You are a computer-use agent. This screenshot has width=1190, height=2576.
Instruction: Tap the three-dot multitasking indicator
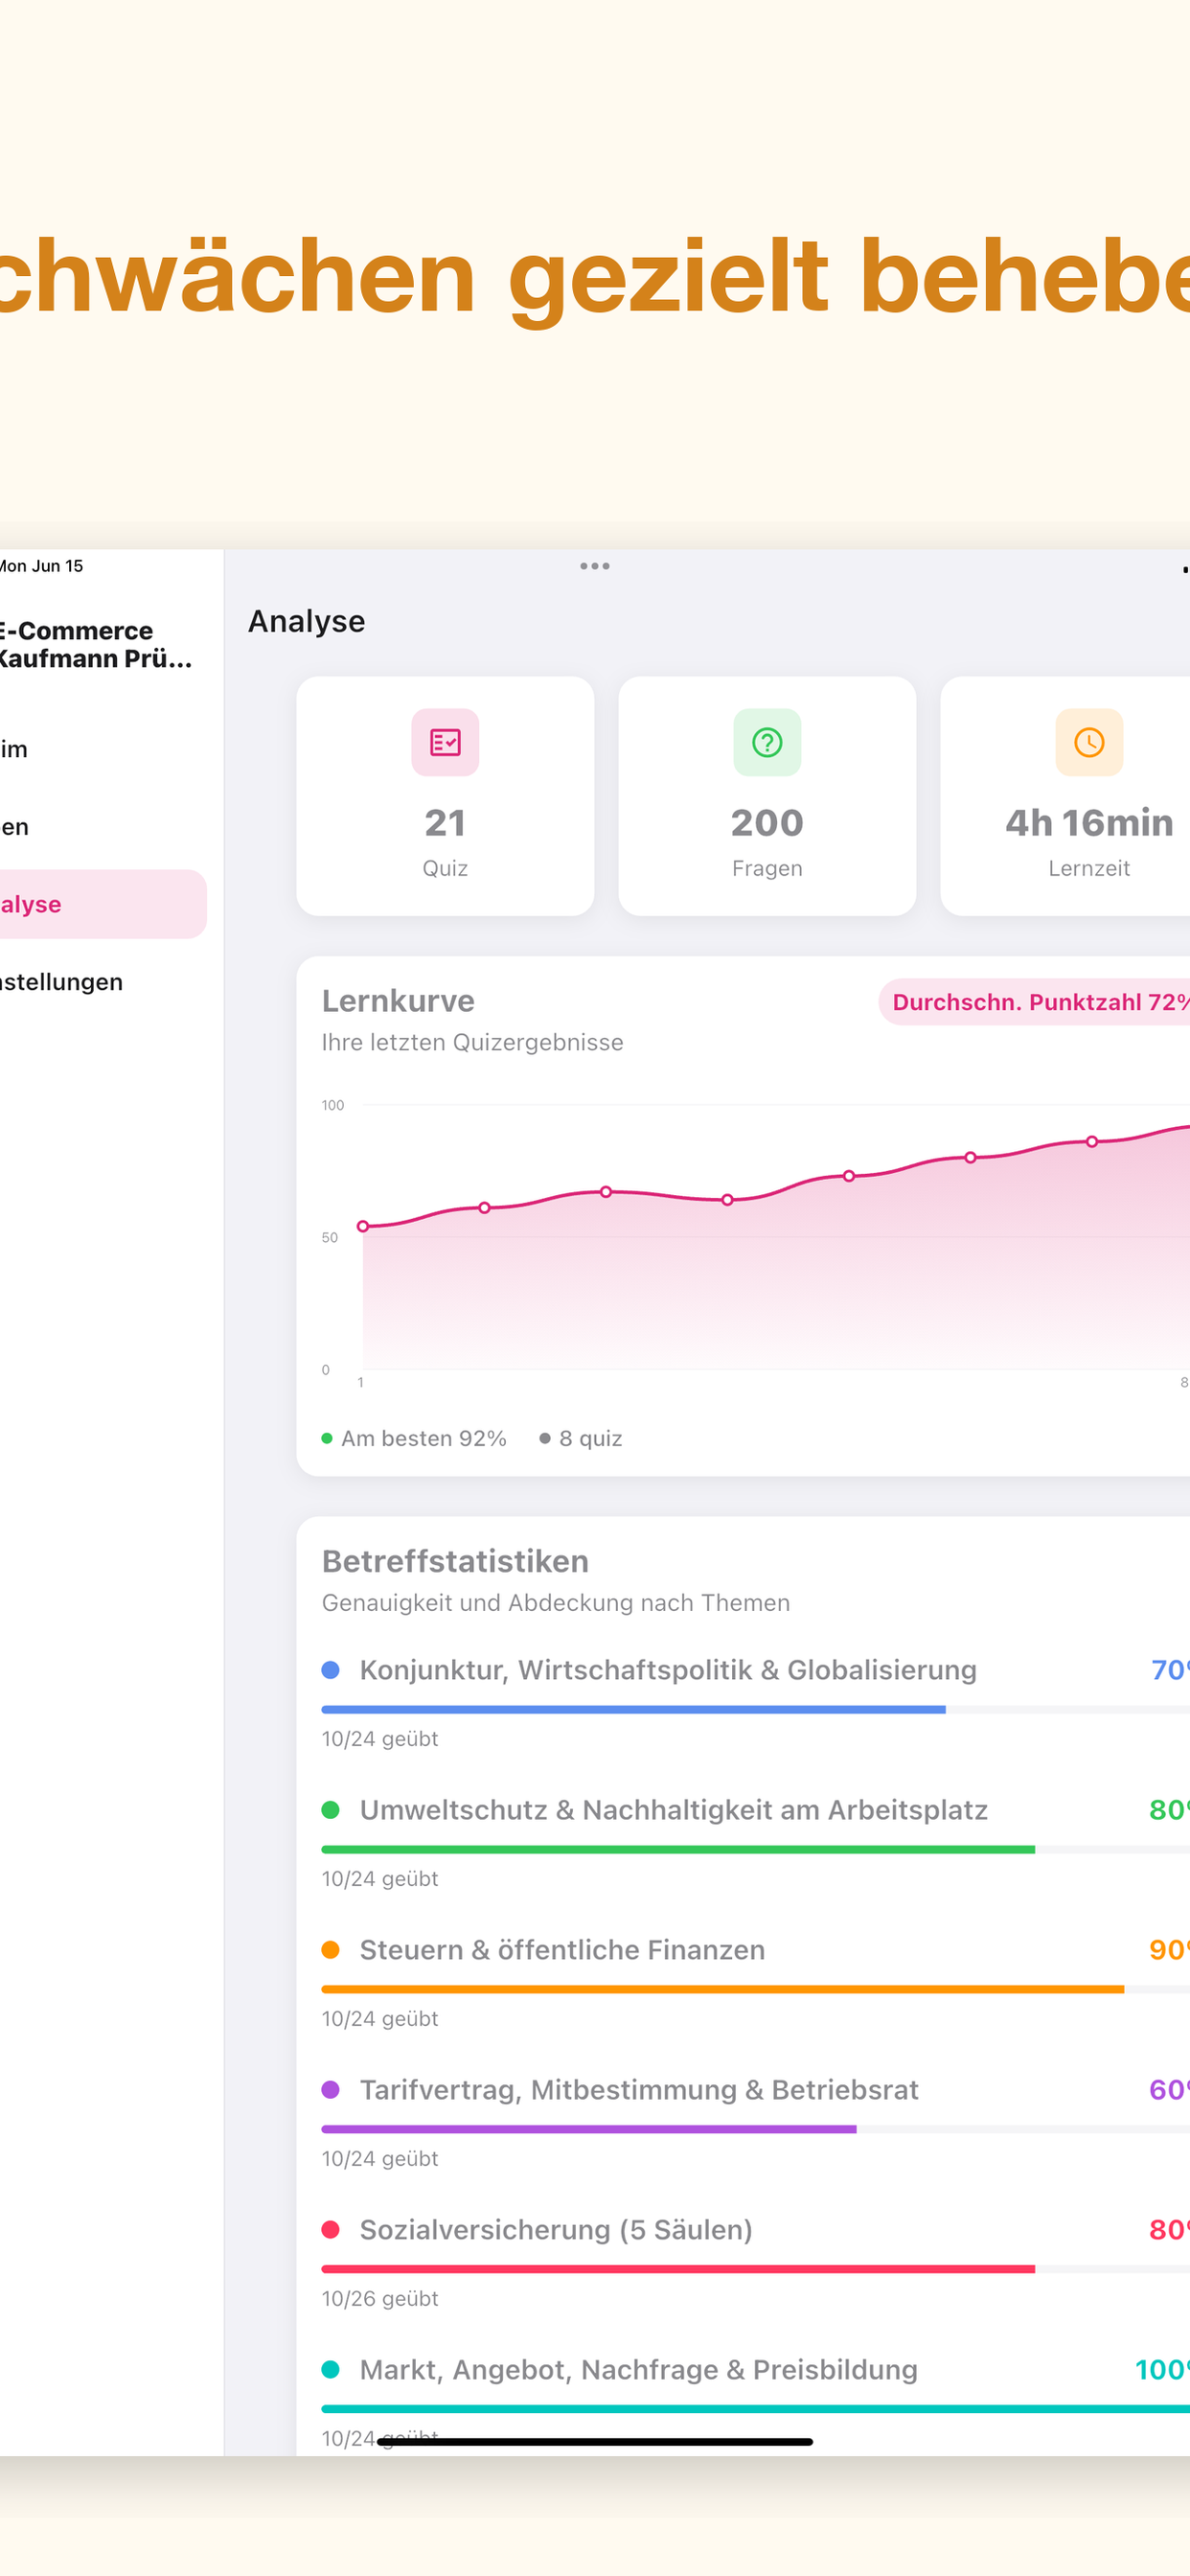click(595, 566)
